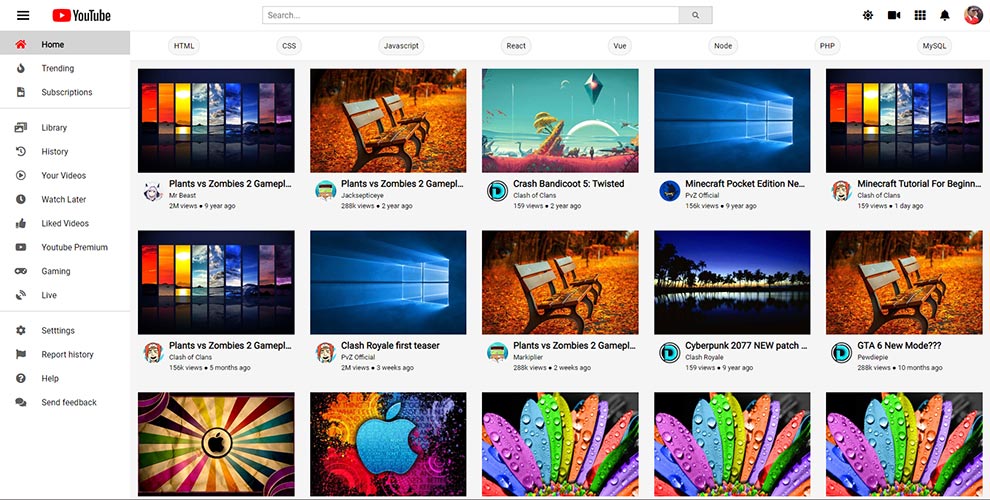The width and height of the screenshot is (990, 500).
Task: Click Pewdiepie channel avatar
Action: click(842, 352)
